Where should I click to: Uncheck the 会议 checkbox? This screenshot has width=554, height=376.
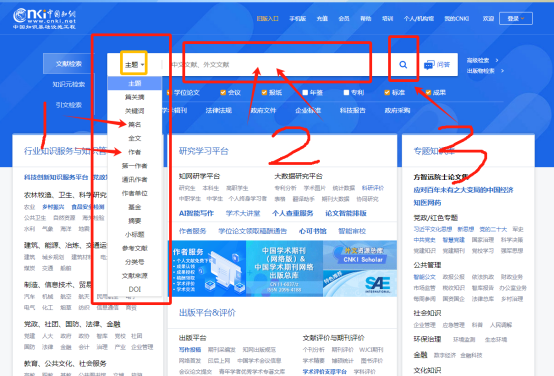(223, 93)
